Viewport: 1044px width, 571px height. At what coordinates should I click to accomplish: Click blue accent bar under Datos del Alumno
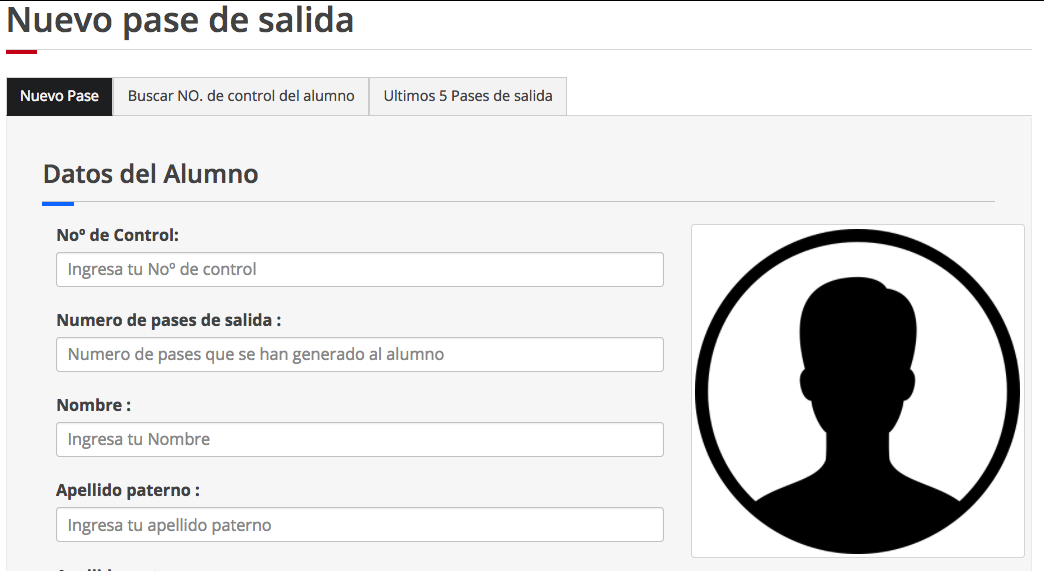[58, 203]
